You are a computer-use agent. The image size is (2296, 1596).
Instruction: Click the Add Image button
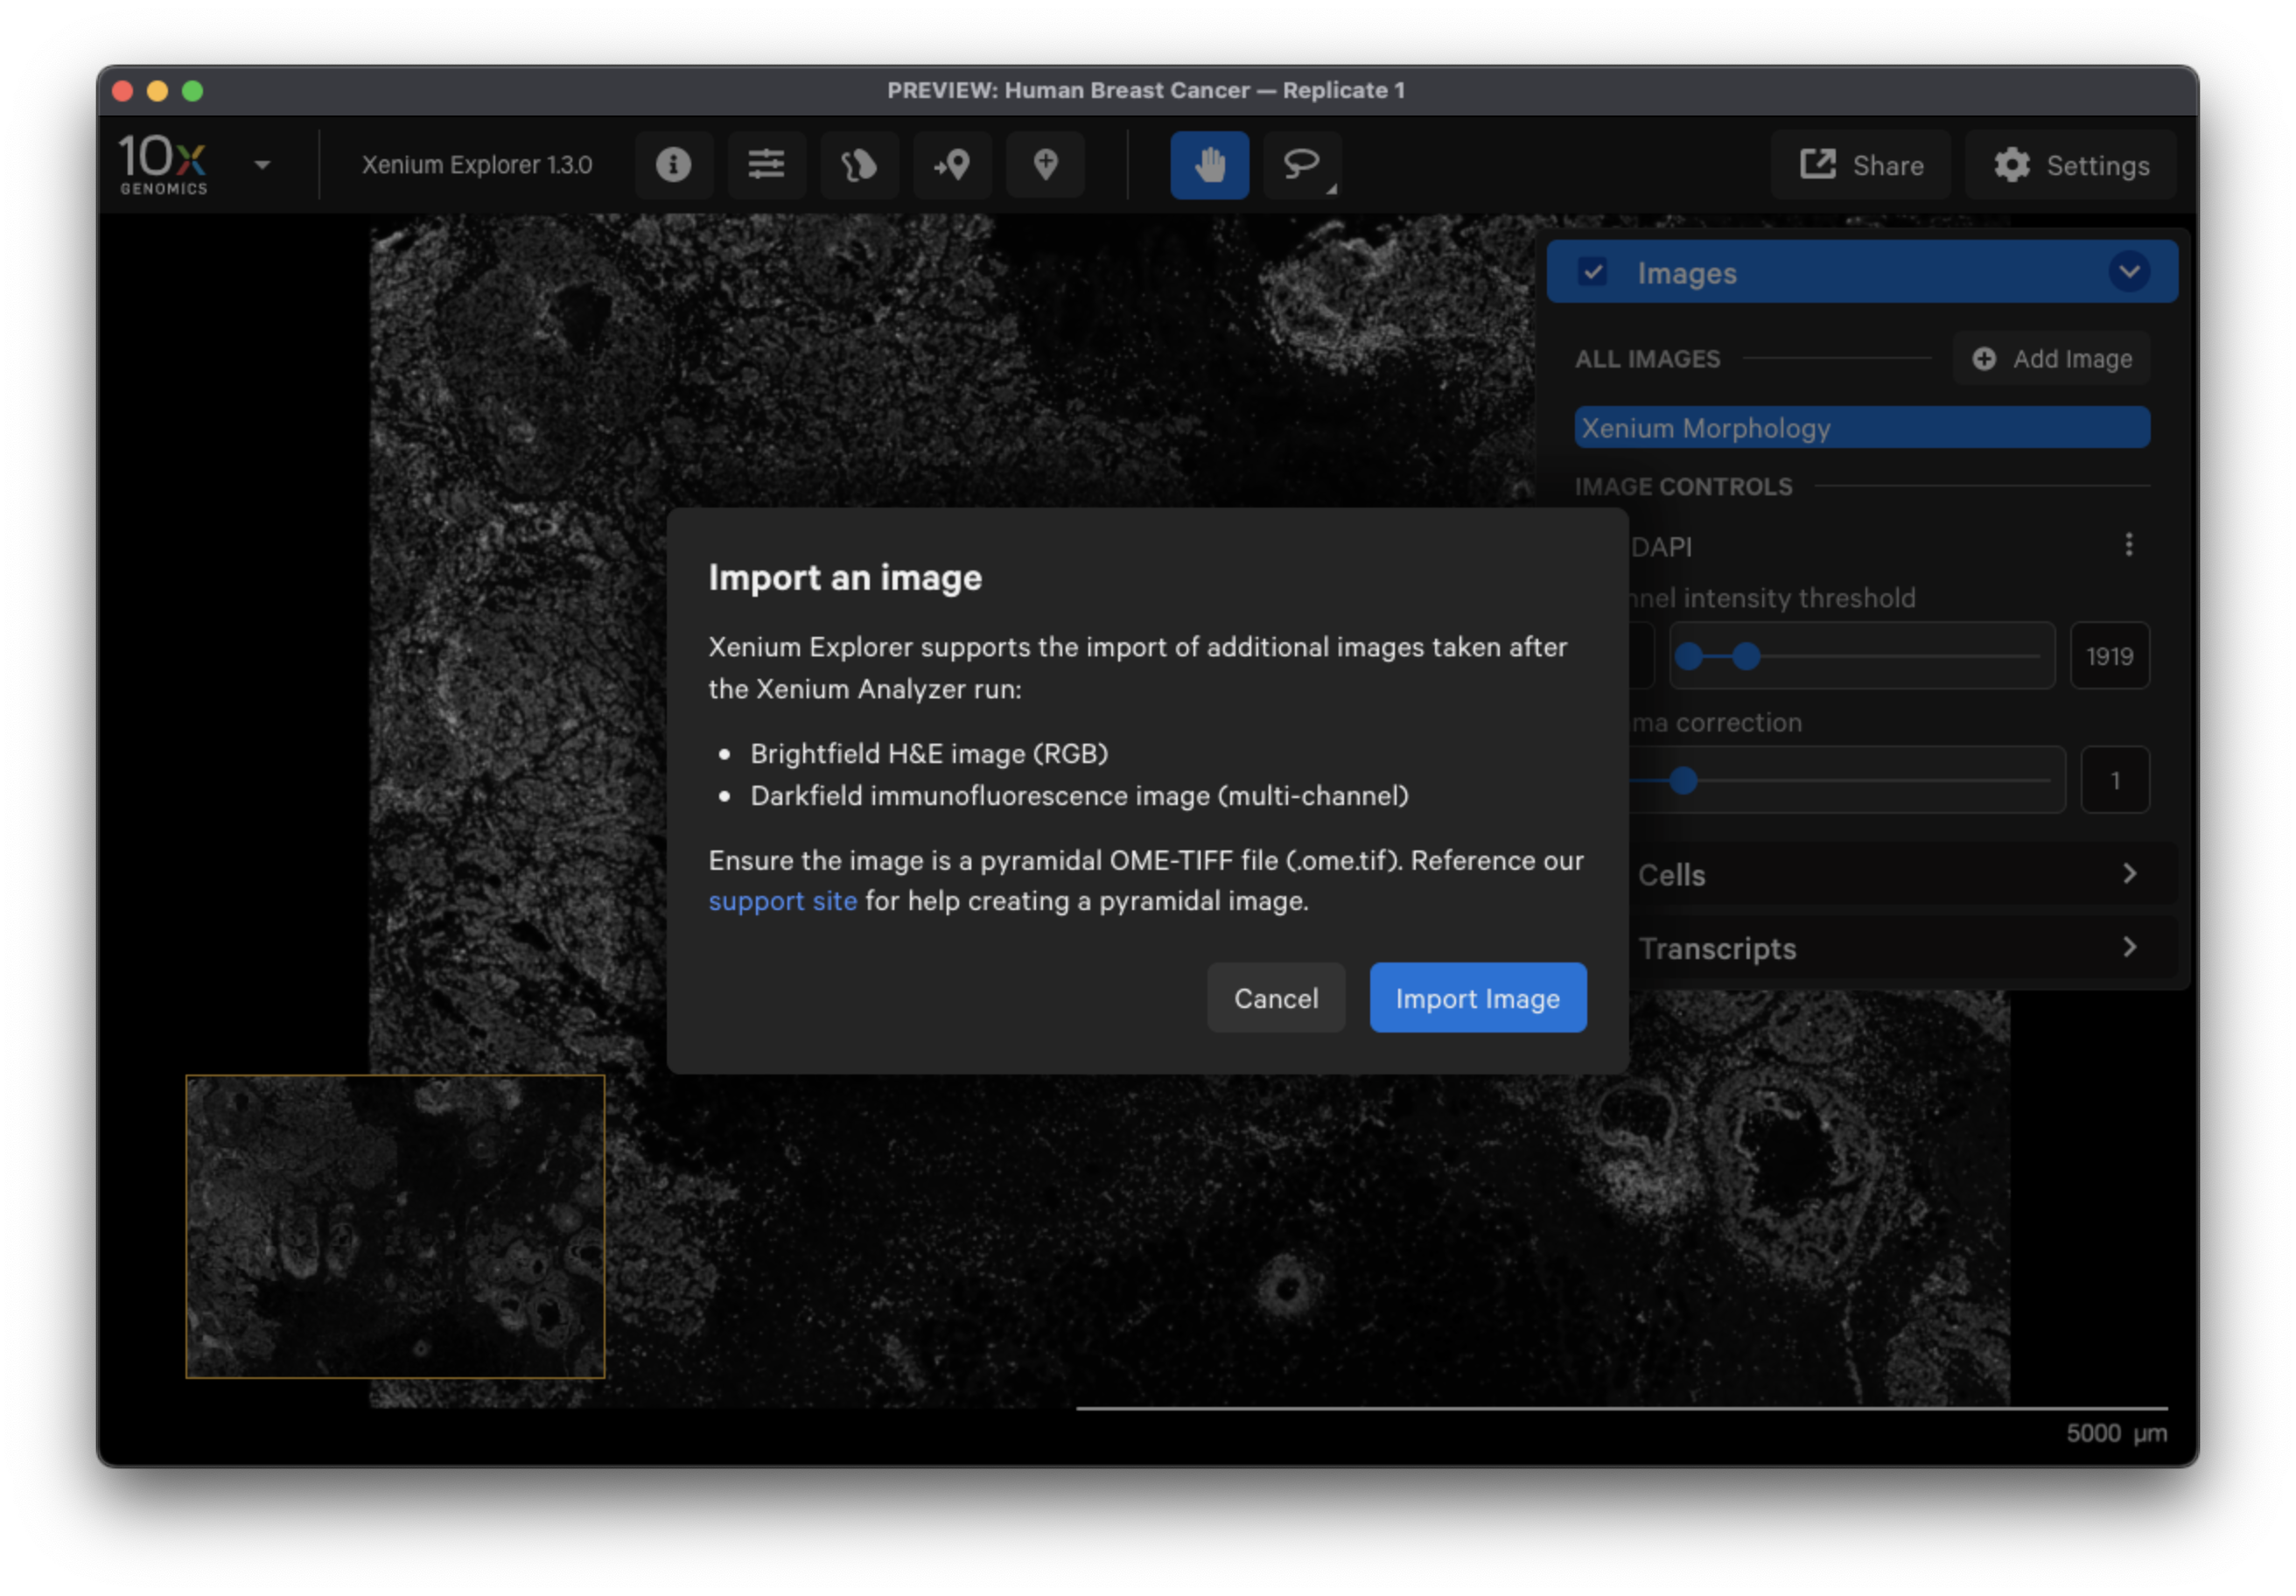point(2052,358)
